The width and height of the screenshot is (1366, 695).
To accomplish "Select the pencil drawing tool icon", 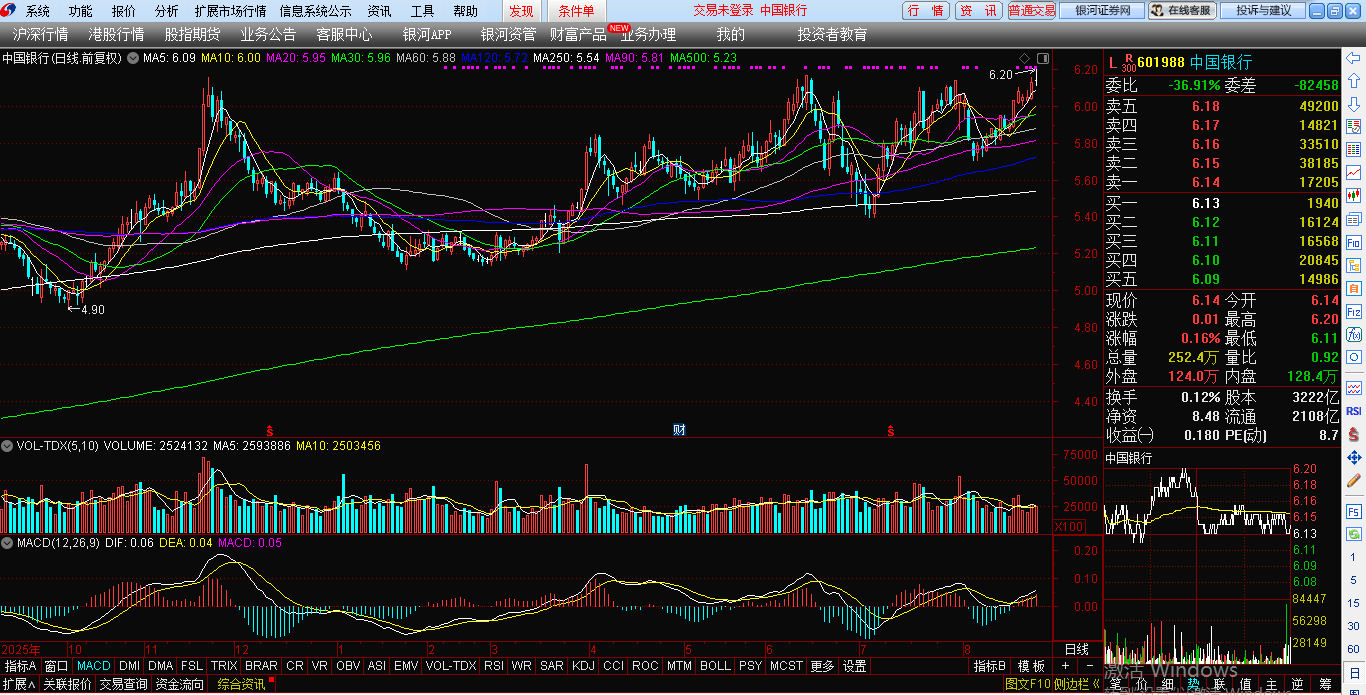I will [1354, 480].
